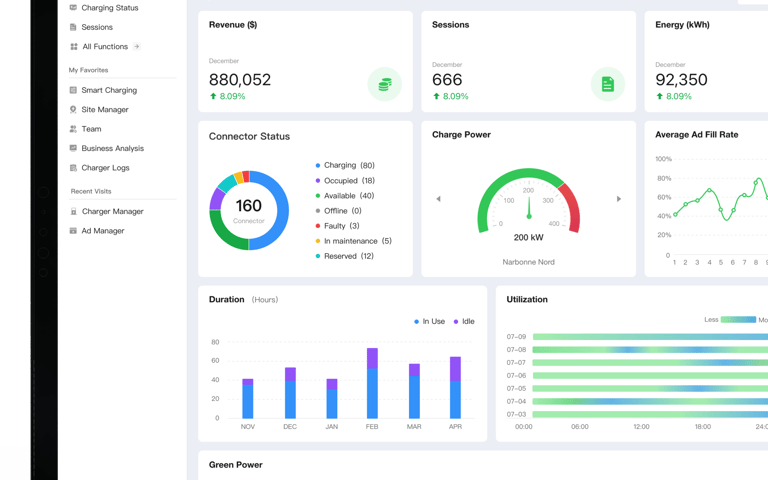The image size is (768, 480).
Task: Click the Charger Logs icon
Action: [73, 168]
